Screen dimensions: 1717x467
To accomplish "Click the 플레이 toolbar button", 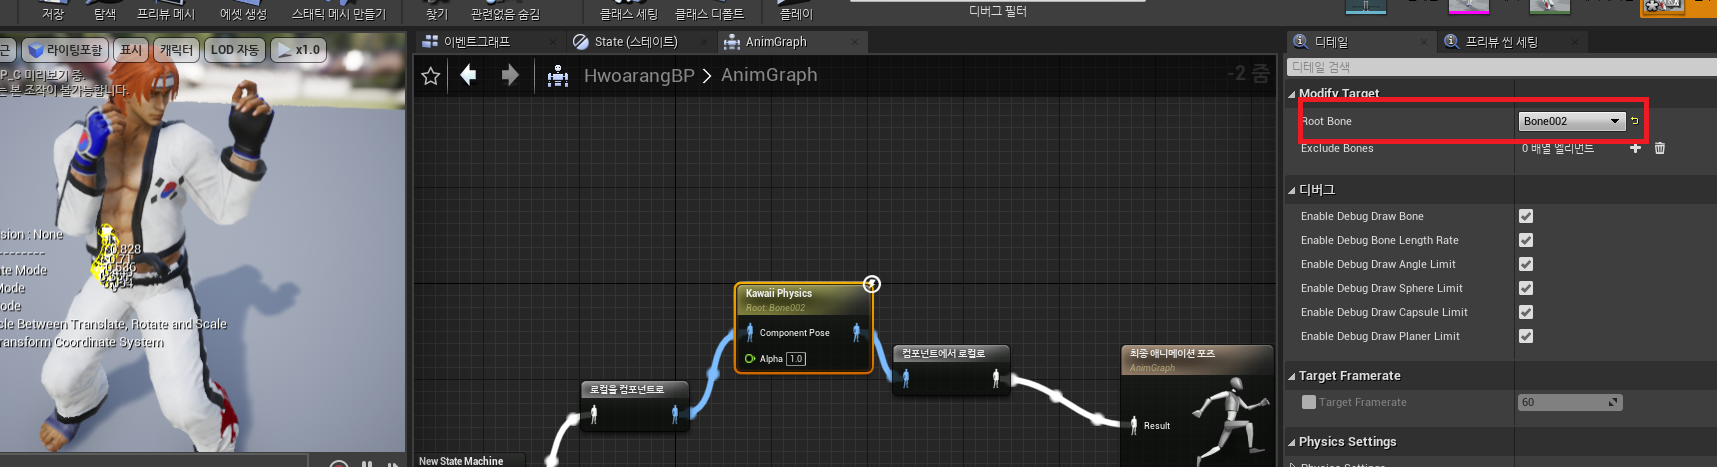I will click(x=796, y=13).
